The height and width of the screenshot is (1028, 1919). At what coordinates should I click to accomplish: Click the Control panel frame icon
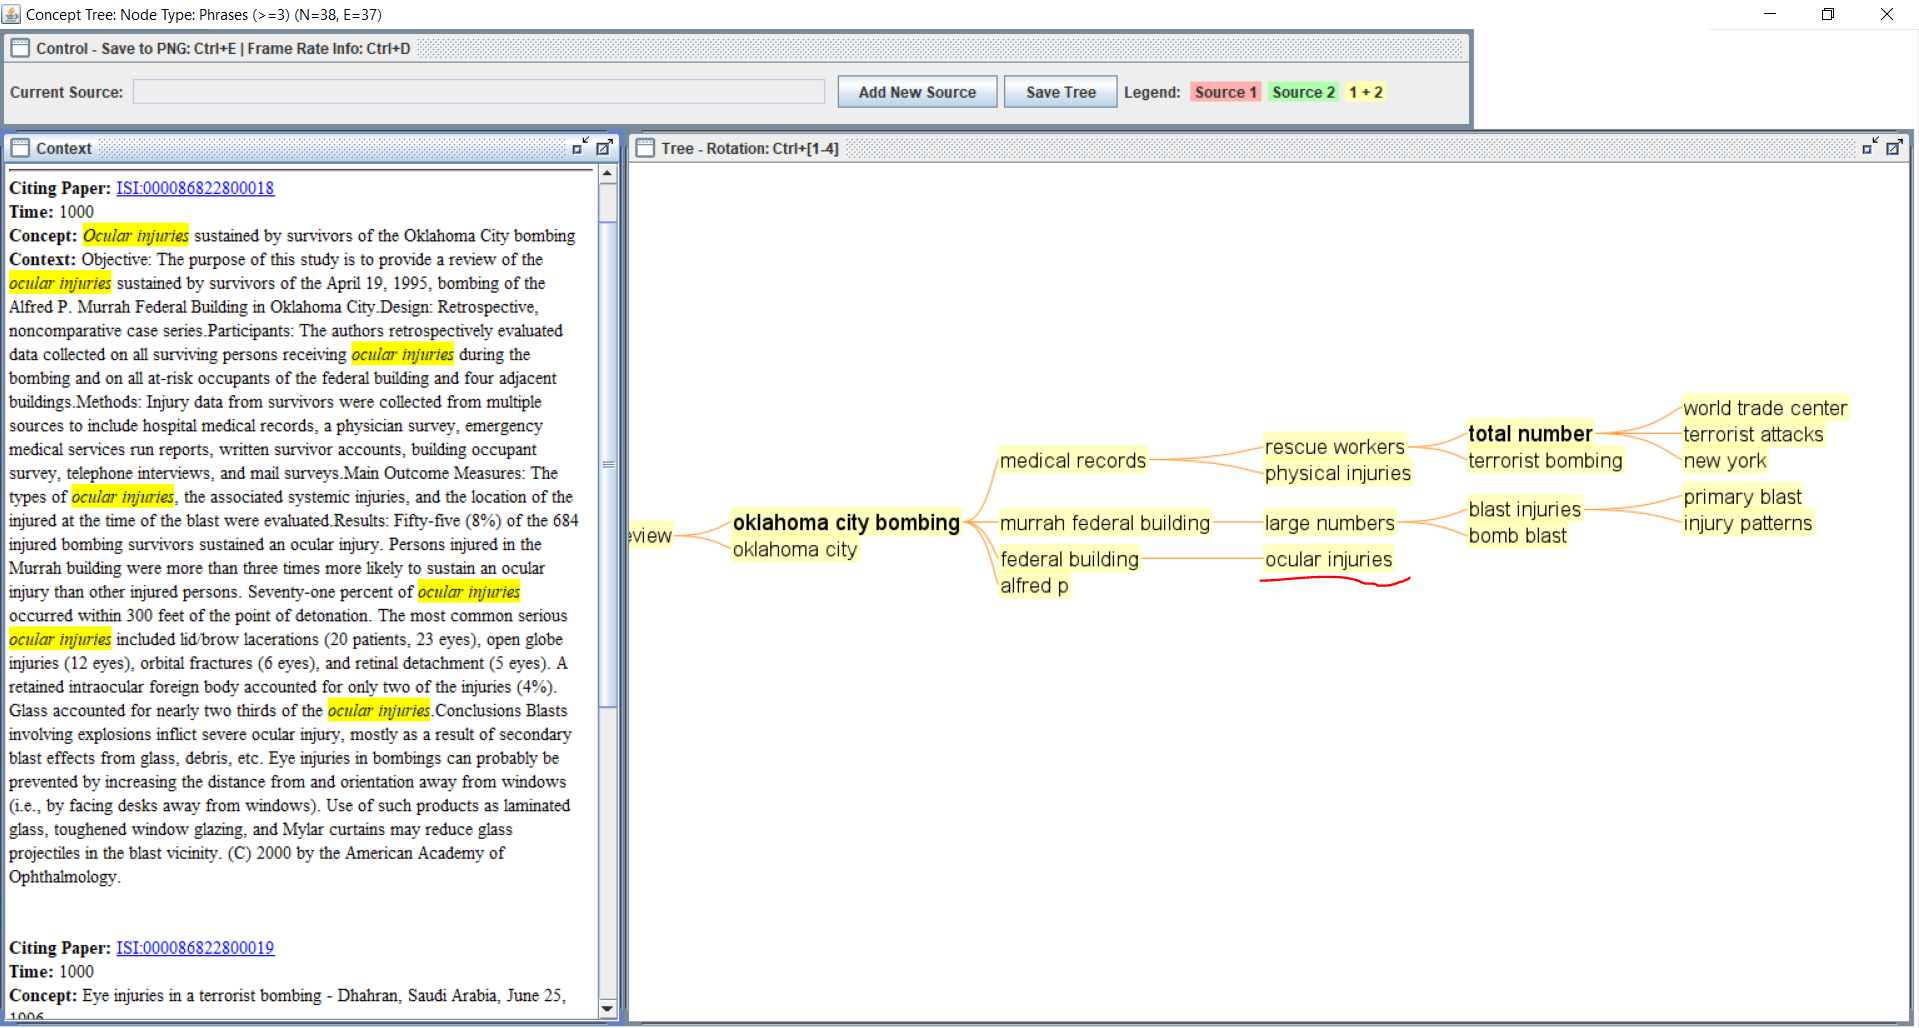[x=20, y=48]
